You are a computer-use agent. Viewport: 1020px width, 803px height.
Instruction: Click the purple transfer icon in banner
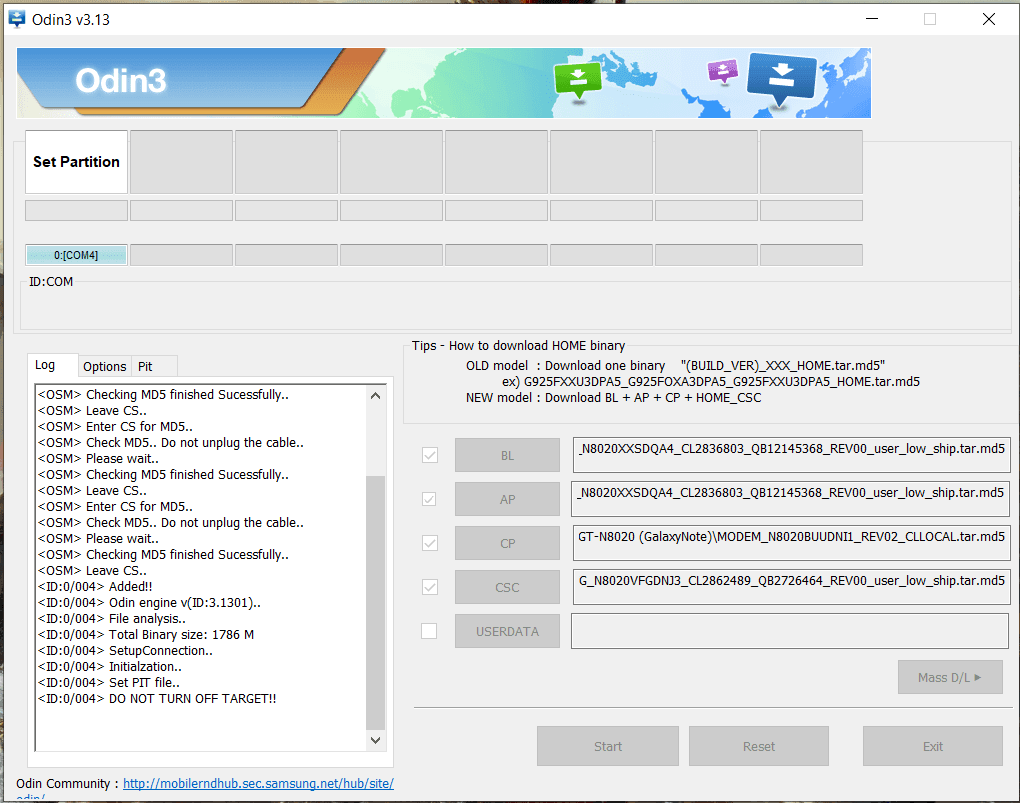coord(723,70)
